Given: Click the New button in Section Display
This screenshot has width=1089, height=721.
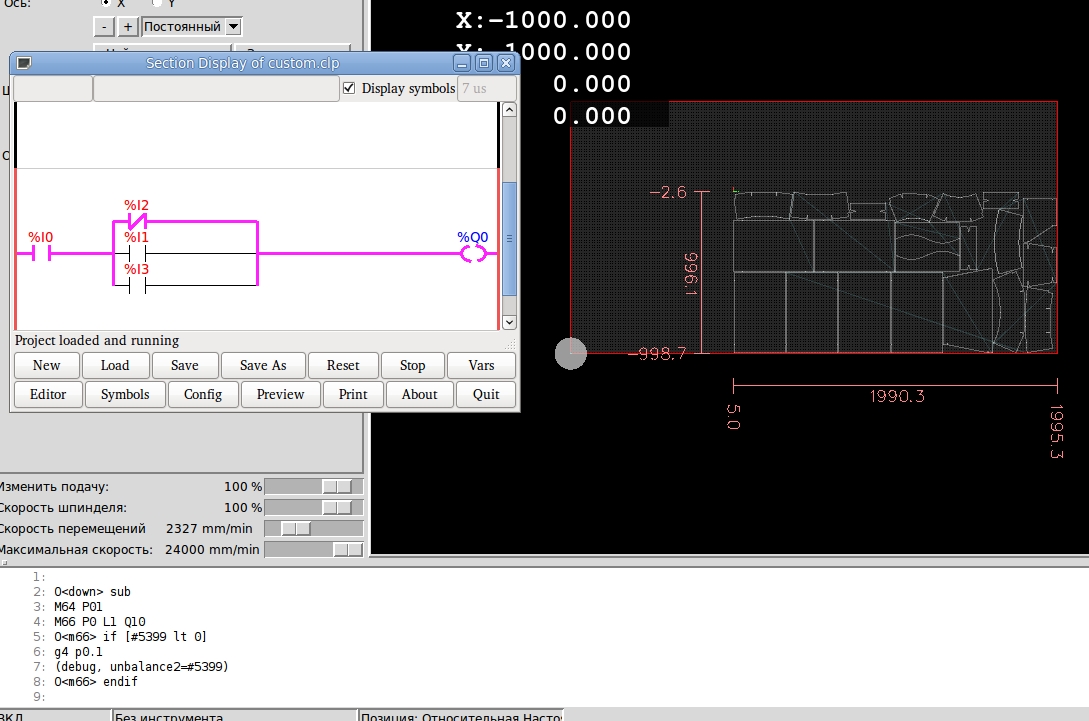Looking at the screenshot, I should 47,365.
